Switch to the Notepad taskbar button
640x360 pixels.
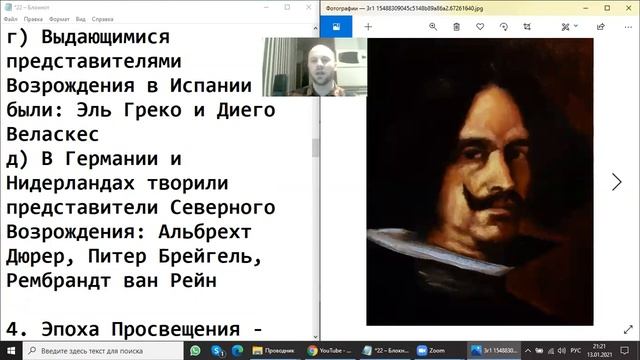[386, 351]
